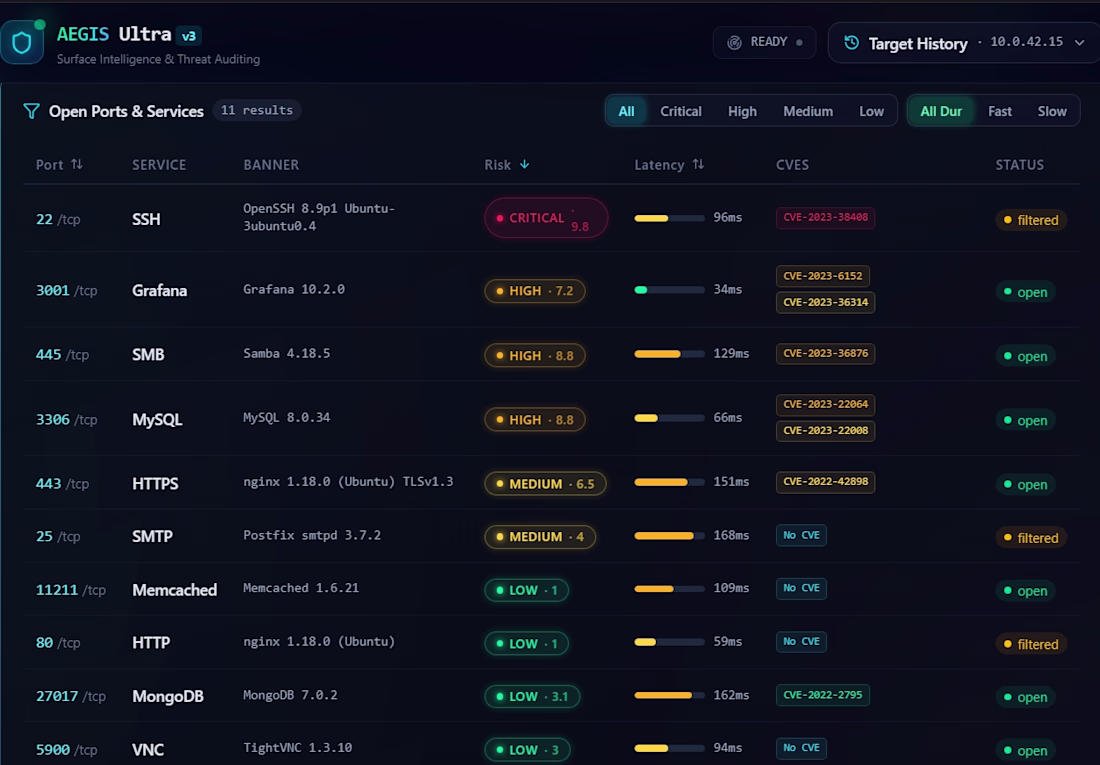Screen dimensions: 1100x765
Task: Click the CVES column header
Action: coord(792,165)
